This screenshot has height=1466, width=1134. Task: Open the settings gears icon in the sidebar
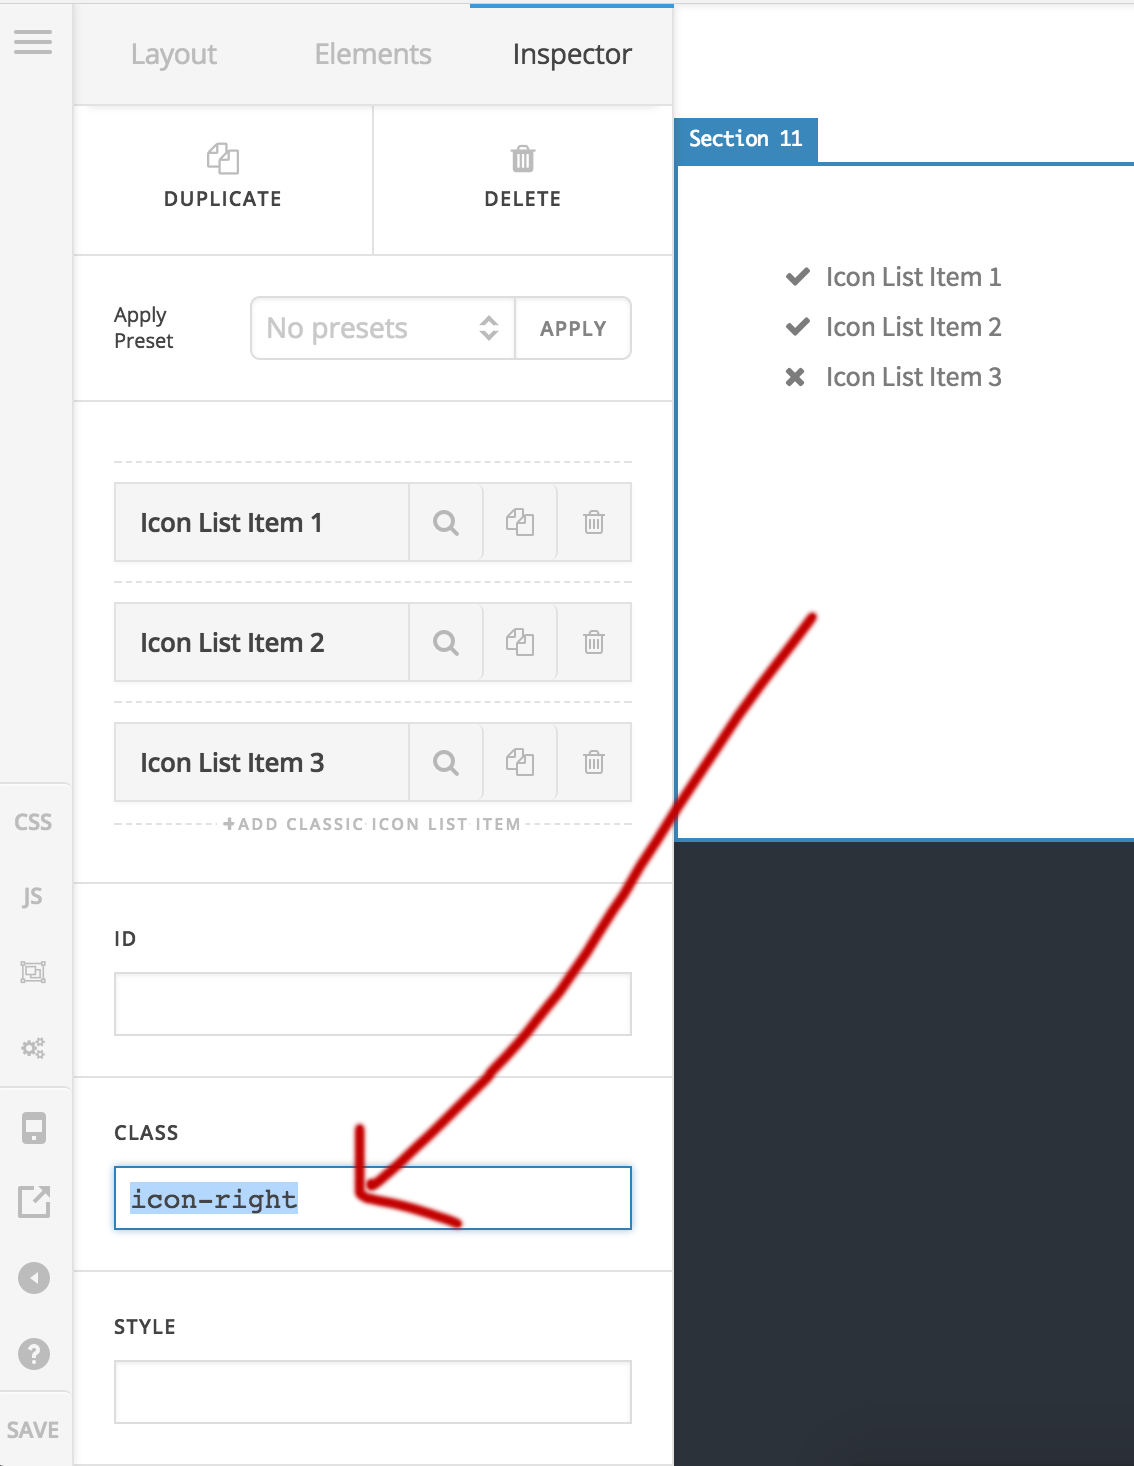[33, 1048]
